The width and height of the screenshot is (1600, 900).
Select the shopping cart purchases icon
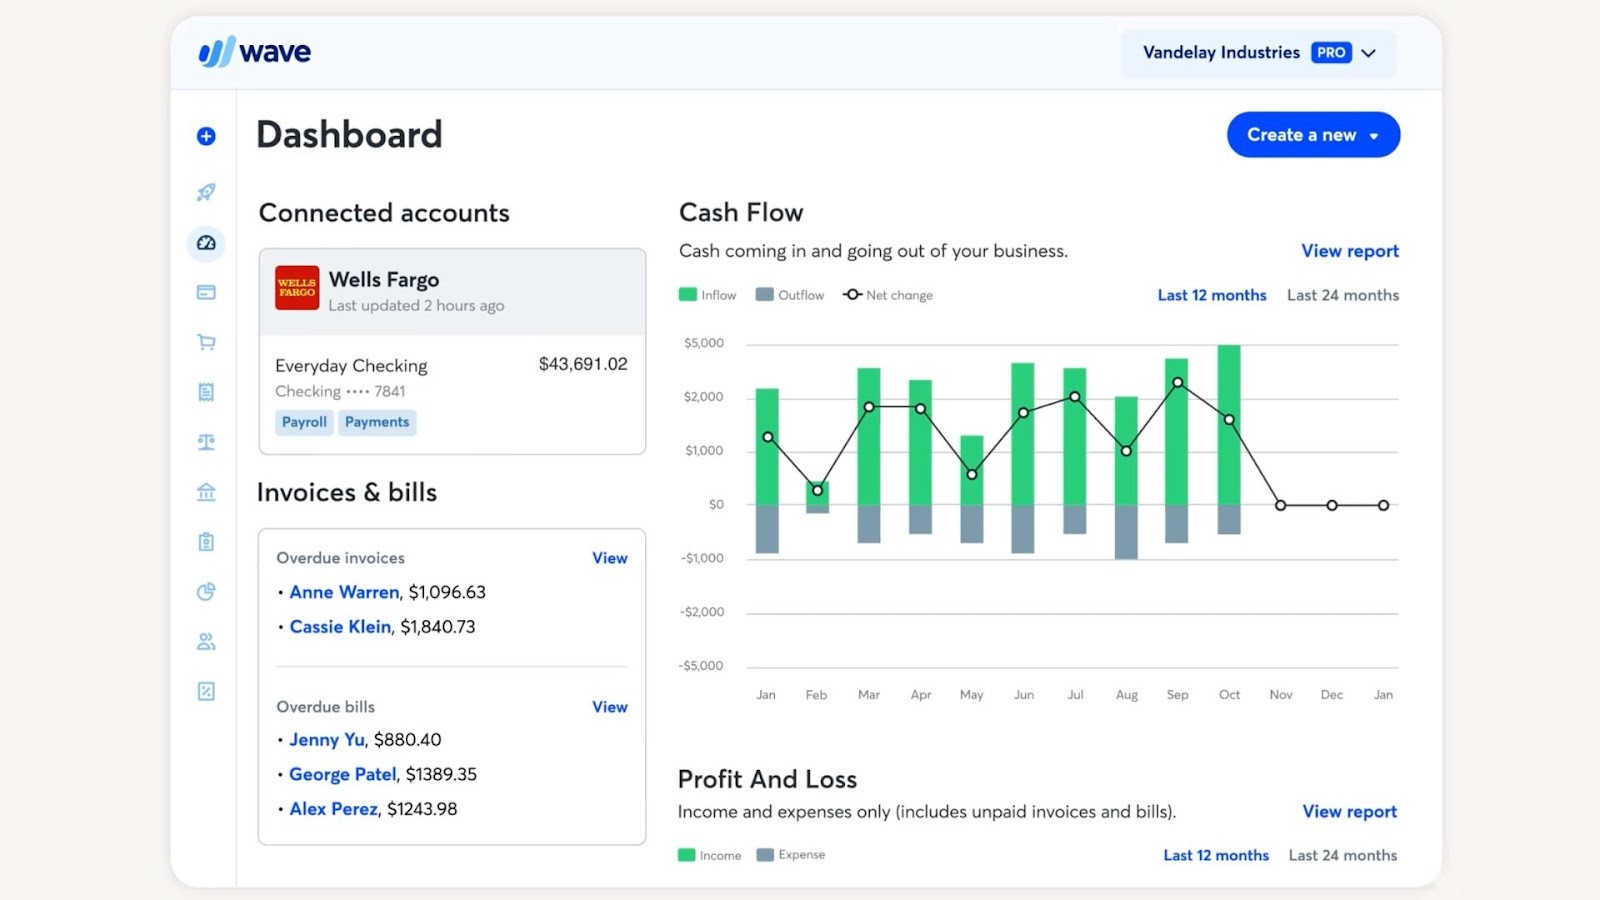205,342
